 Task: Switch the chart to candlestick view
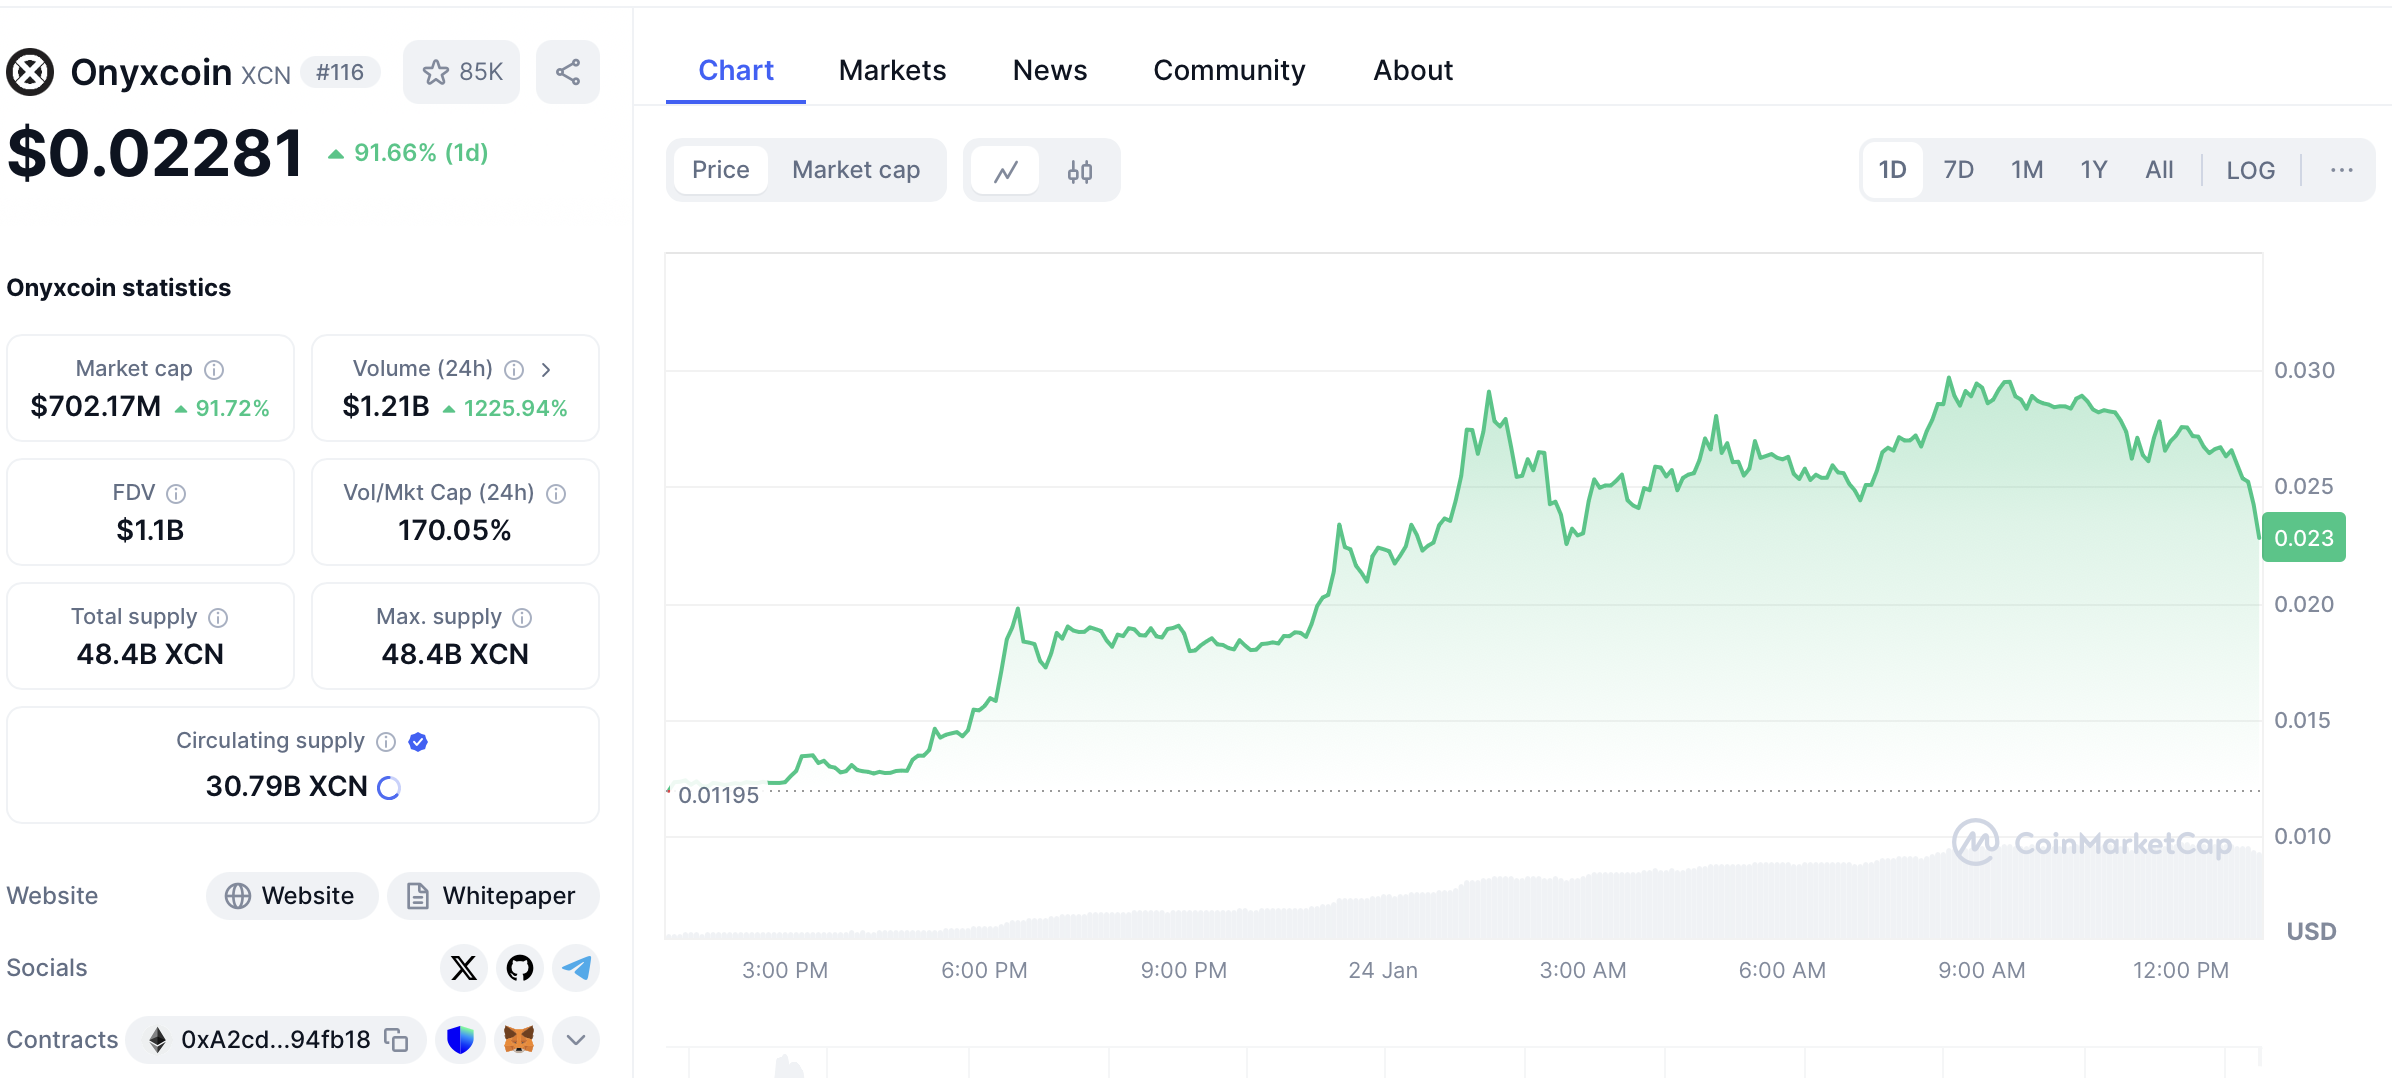coord(1079,171)
